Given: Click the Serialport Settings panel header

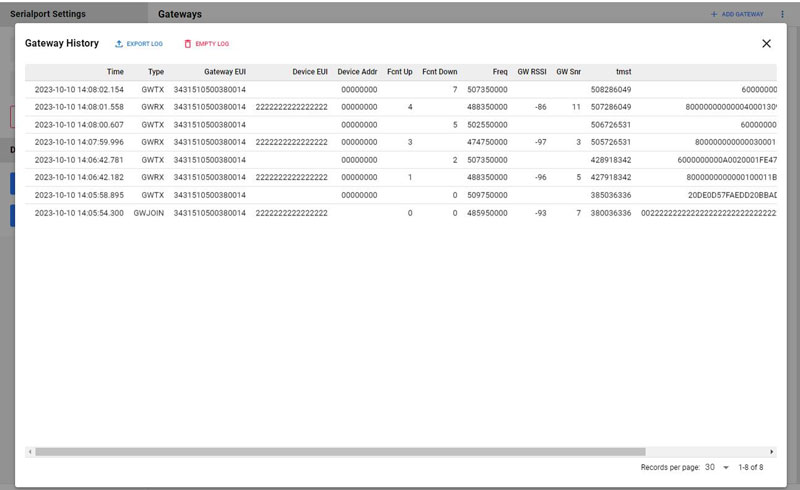Looking at the screenshot, I should 47,14.
